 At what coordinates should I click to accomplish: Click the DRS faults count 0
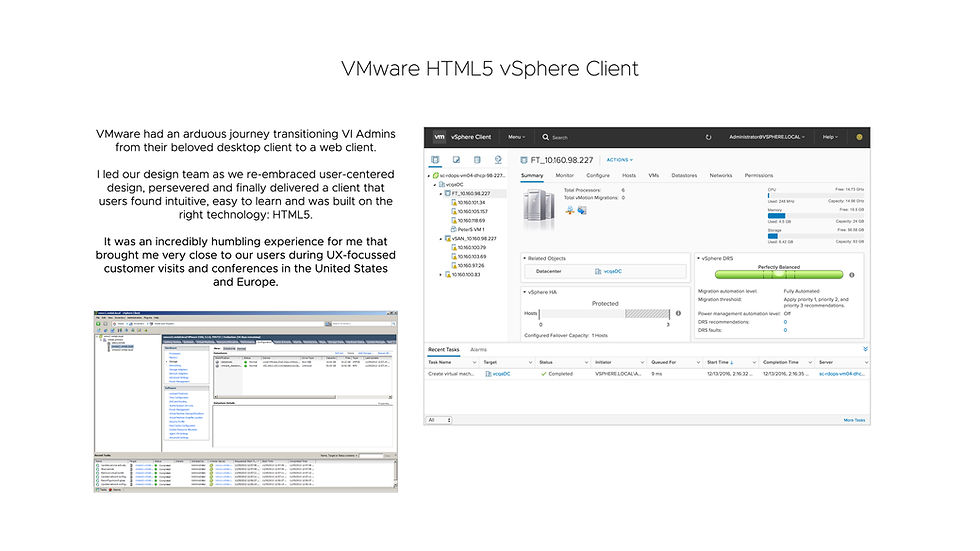pos(785,330)
